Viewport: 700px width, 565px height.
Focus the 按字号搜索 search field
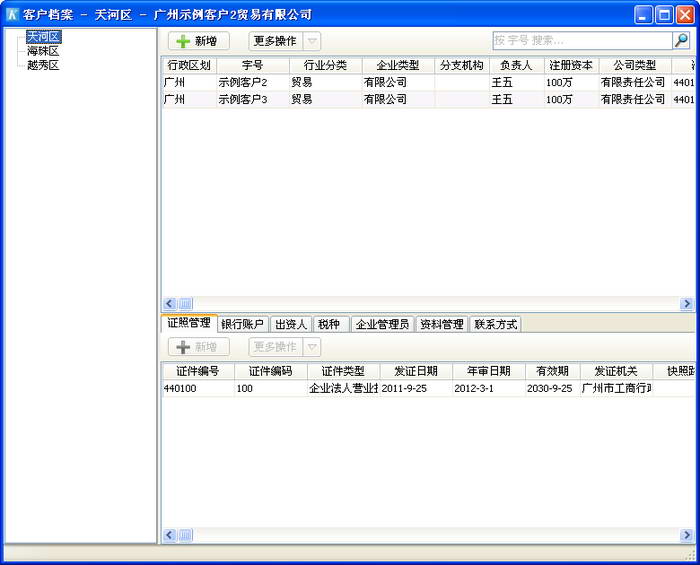click(x=583, y=41)
